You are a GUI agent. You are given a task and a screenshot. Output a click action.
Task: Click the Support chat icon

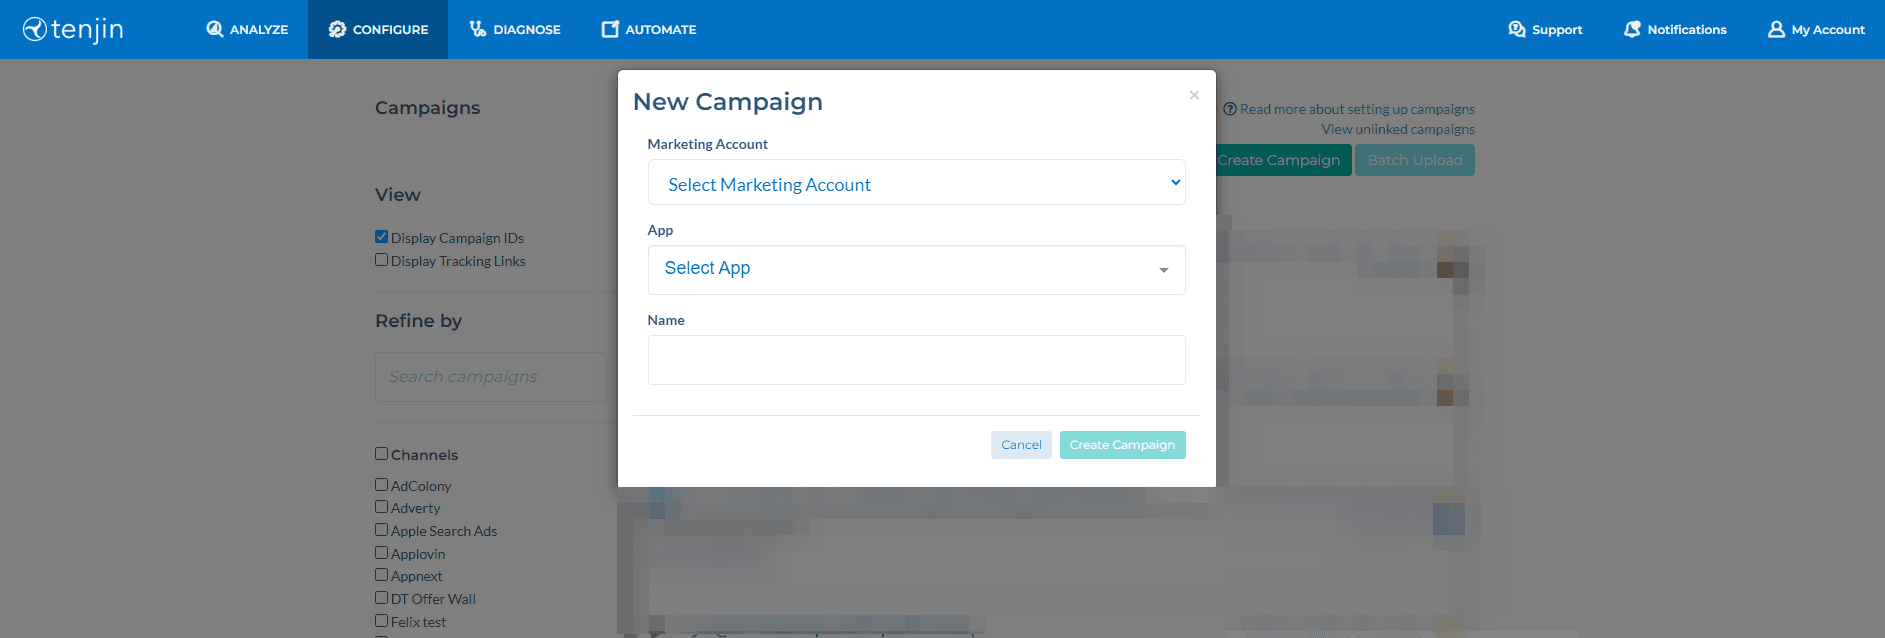click(x=1517, y=29)
